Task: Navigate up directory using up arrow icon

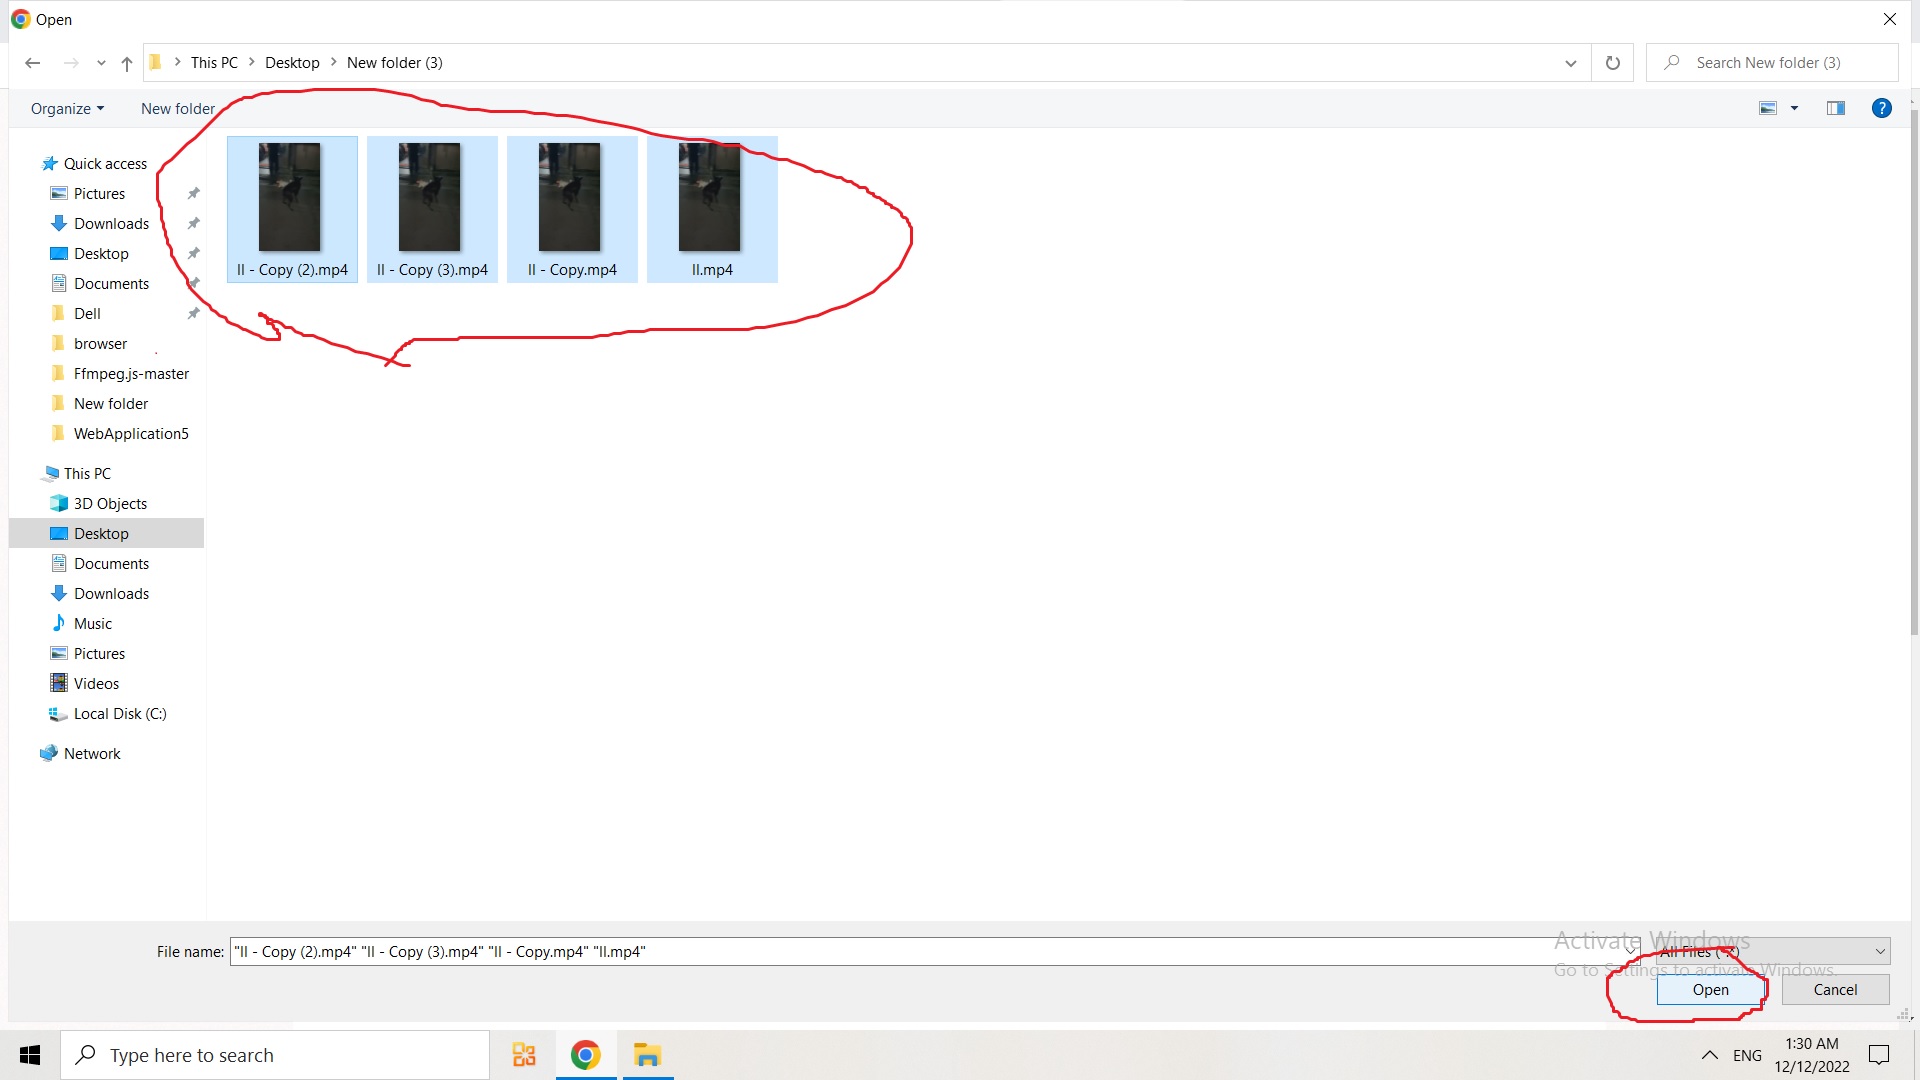Action: 127,62
